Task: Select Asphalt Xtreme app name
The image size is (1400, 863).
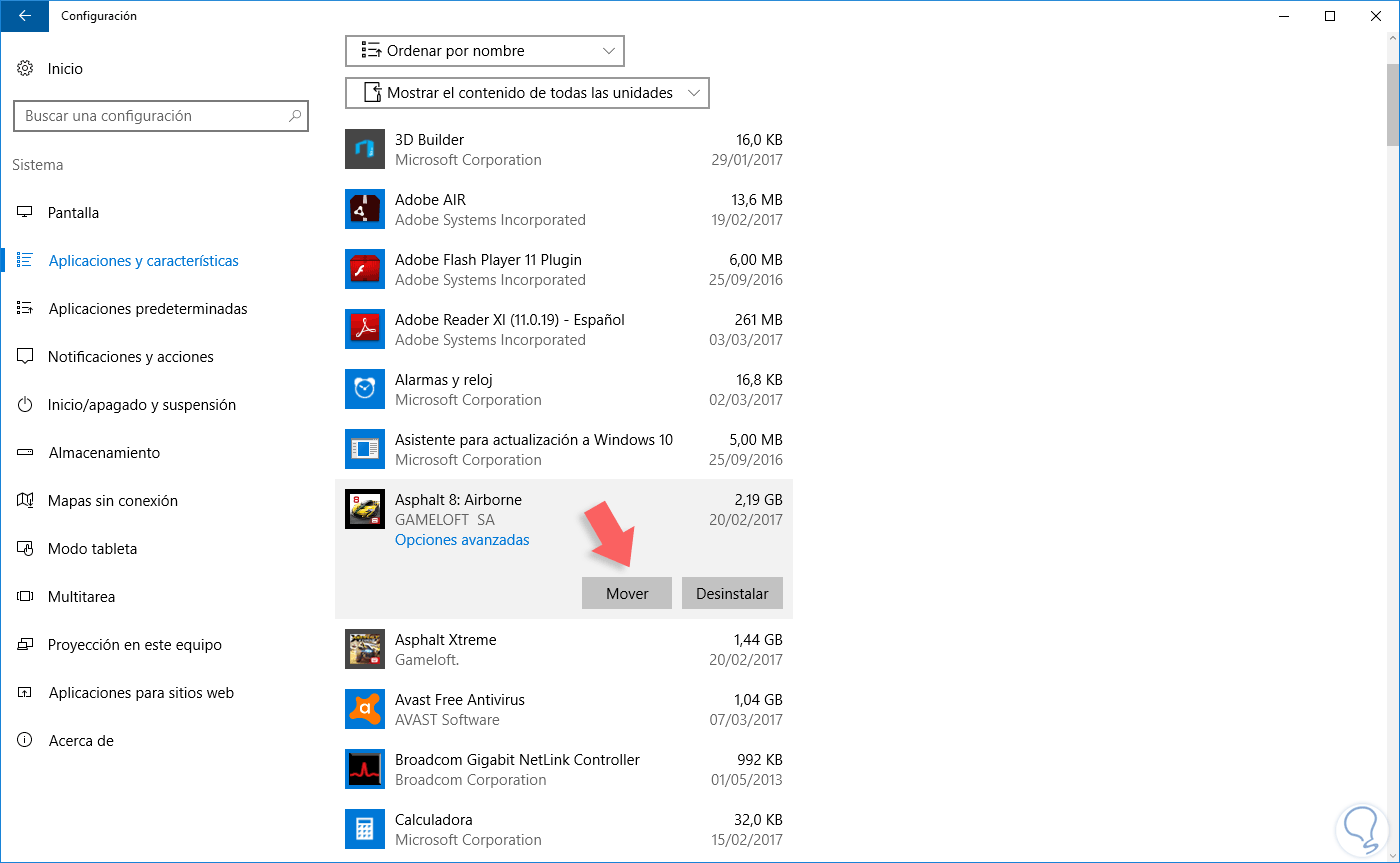Action: [x=446, y=640]
